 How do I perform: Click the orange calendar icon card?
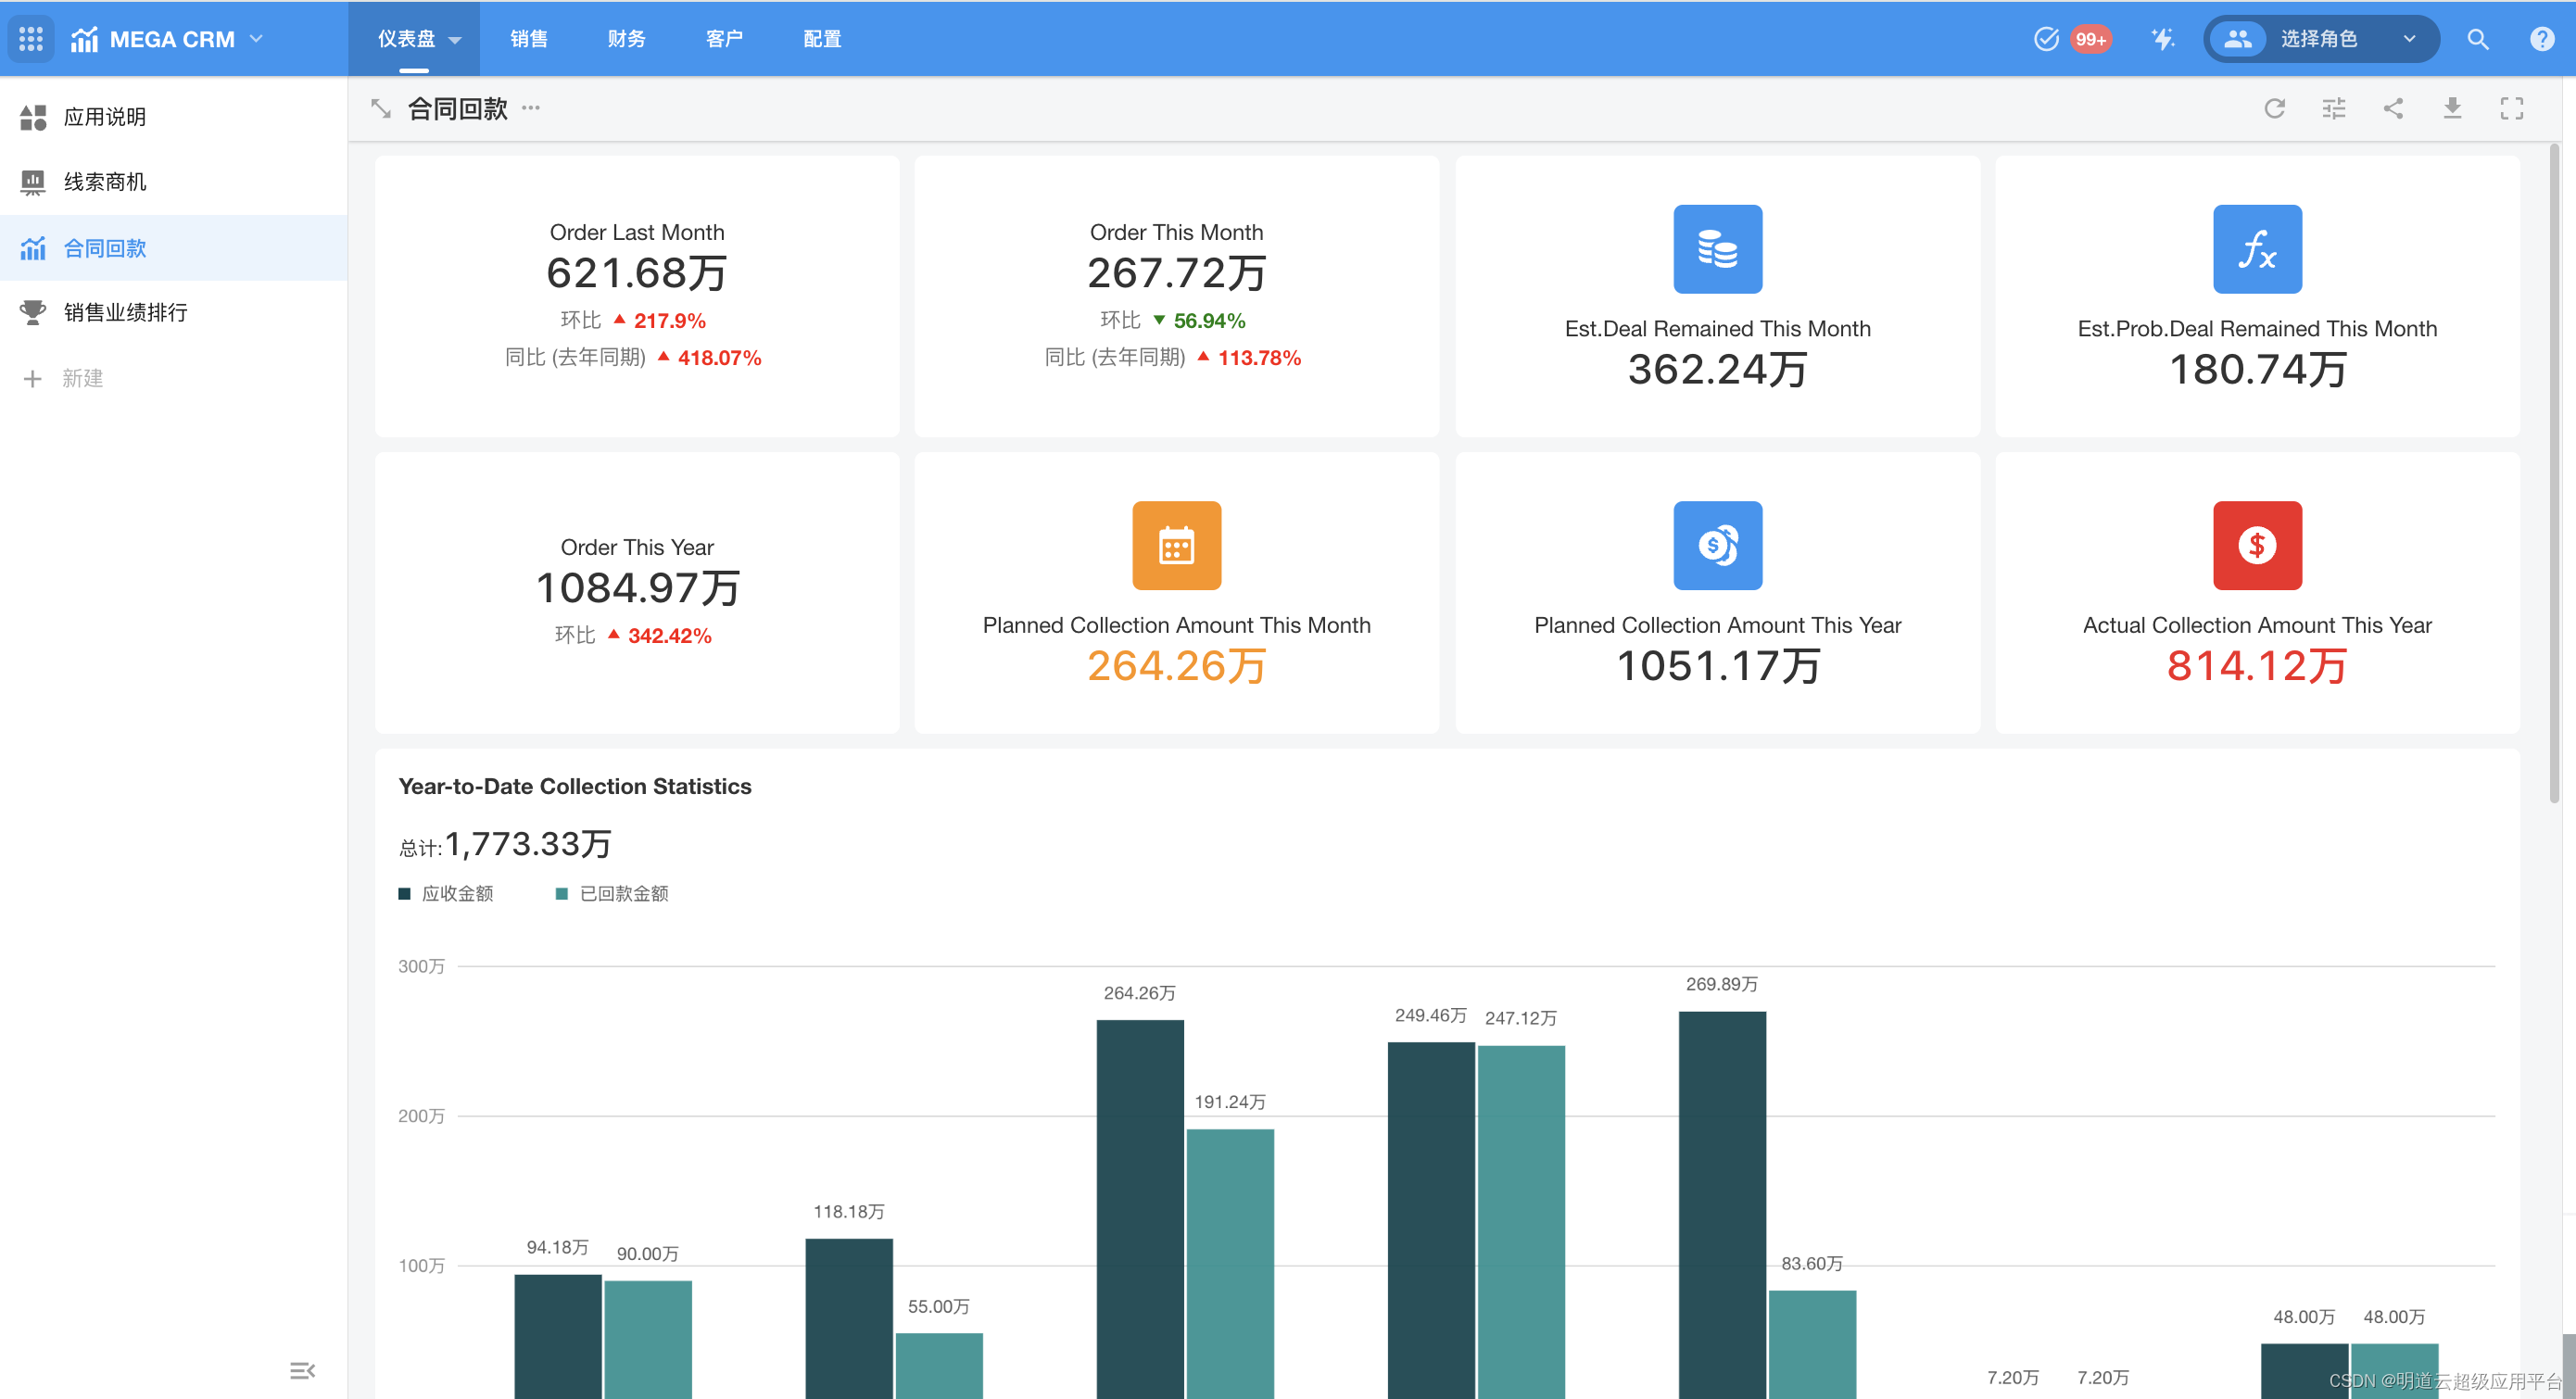(x=1176, y=545)
